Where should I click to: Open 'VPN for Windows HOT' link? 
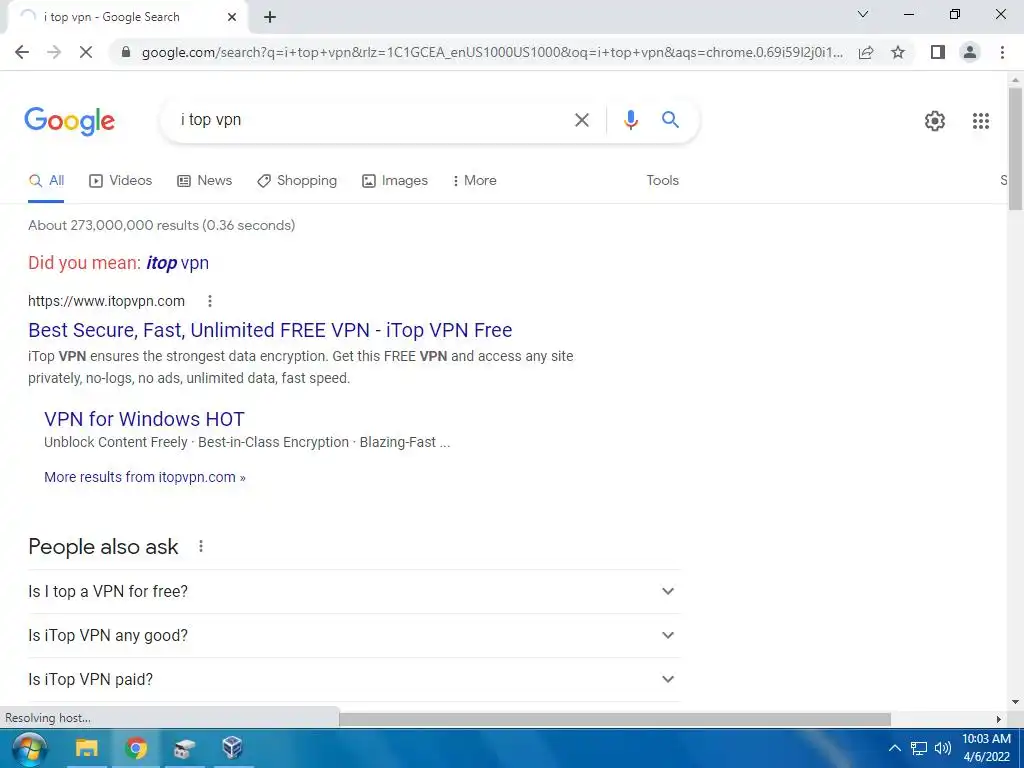coord(144,419)
